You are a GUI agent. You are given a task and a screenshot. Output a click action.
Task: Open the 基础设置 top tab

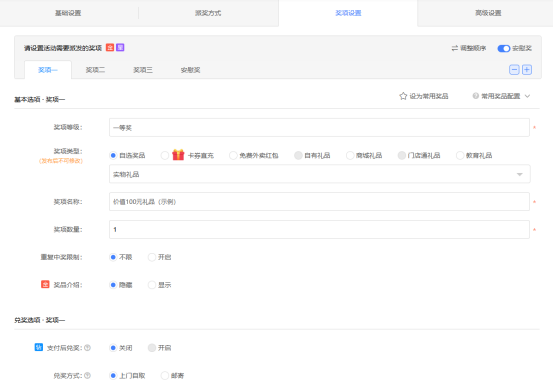click(68, 13)
